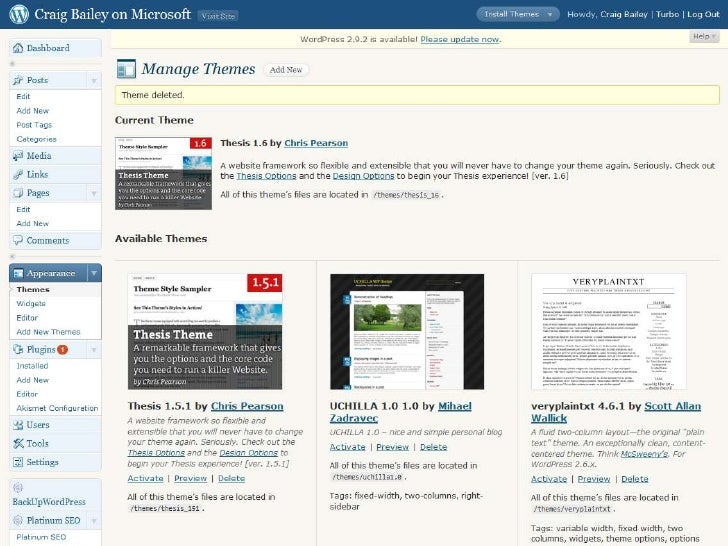The image size is (728, 546).
Task: Click the McSweeney's link
Action: [x=644, y=454]
